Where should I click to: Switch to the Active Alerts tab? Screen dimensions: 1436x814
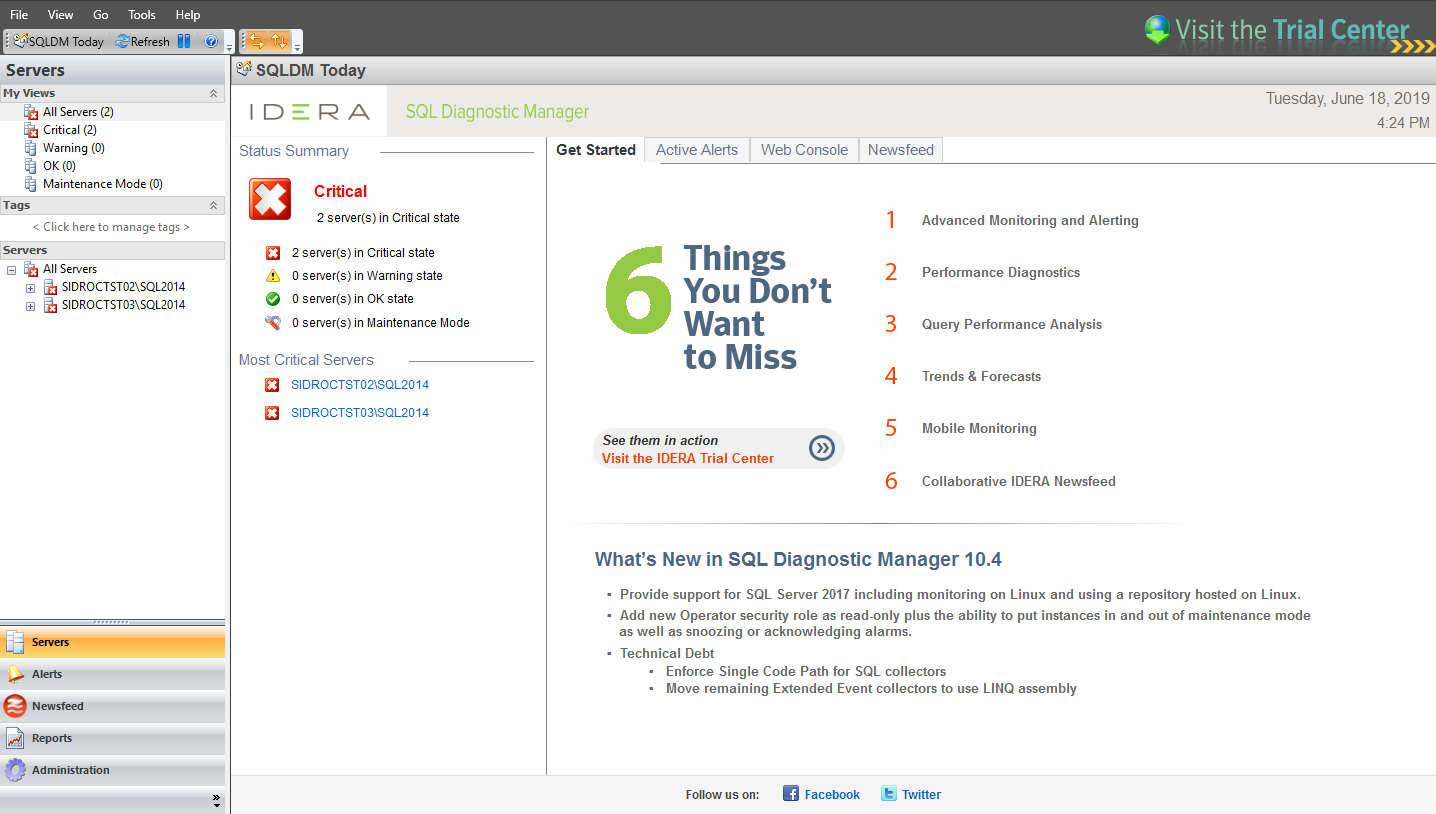coord(697,150)
